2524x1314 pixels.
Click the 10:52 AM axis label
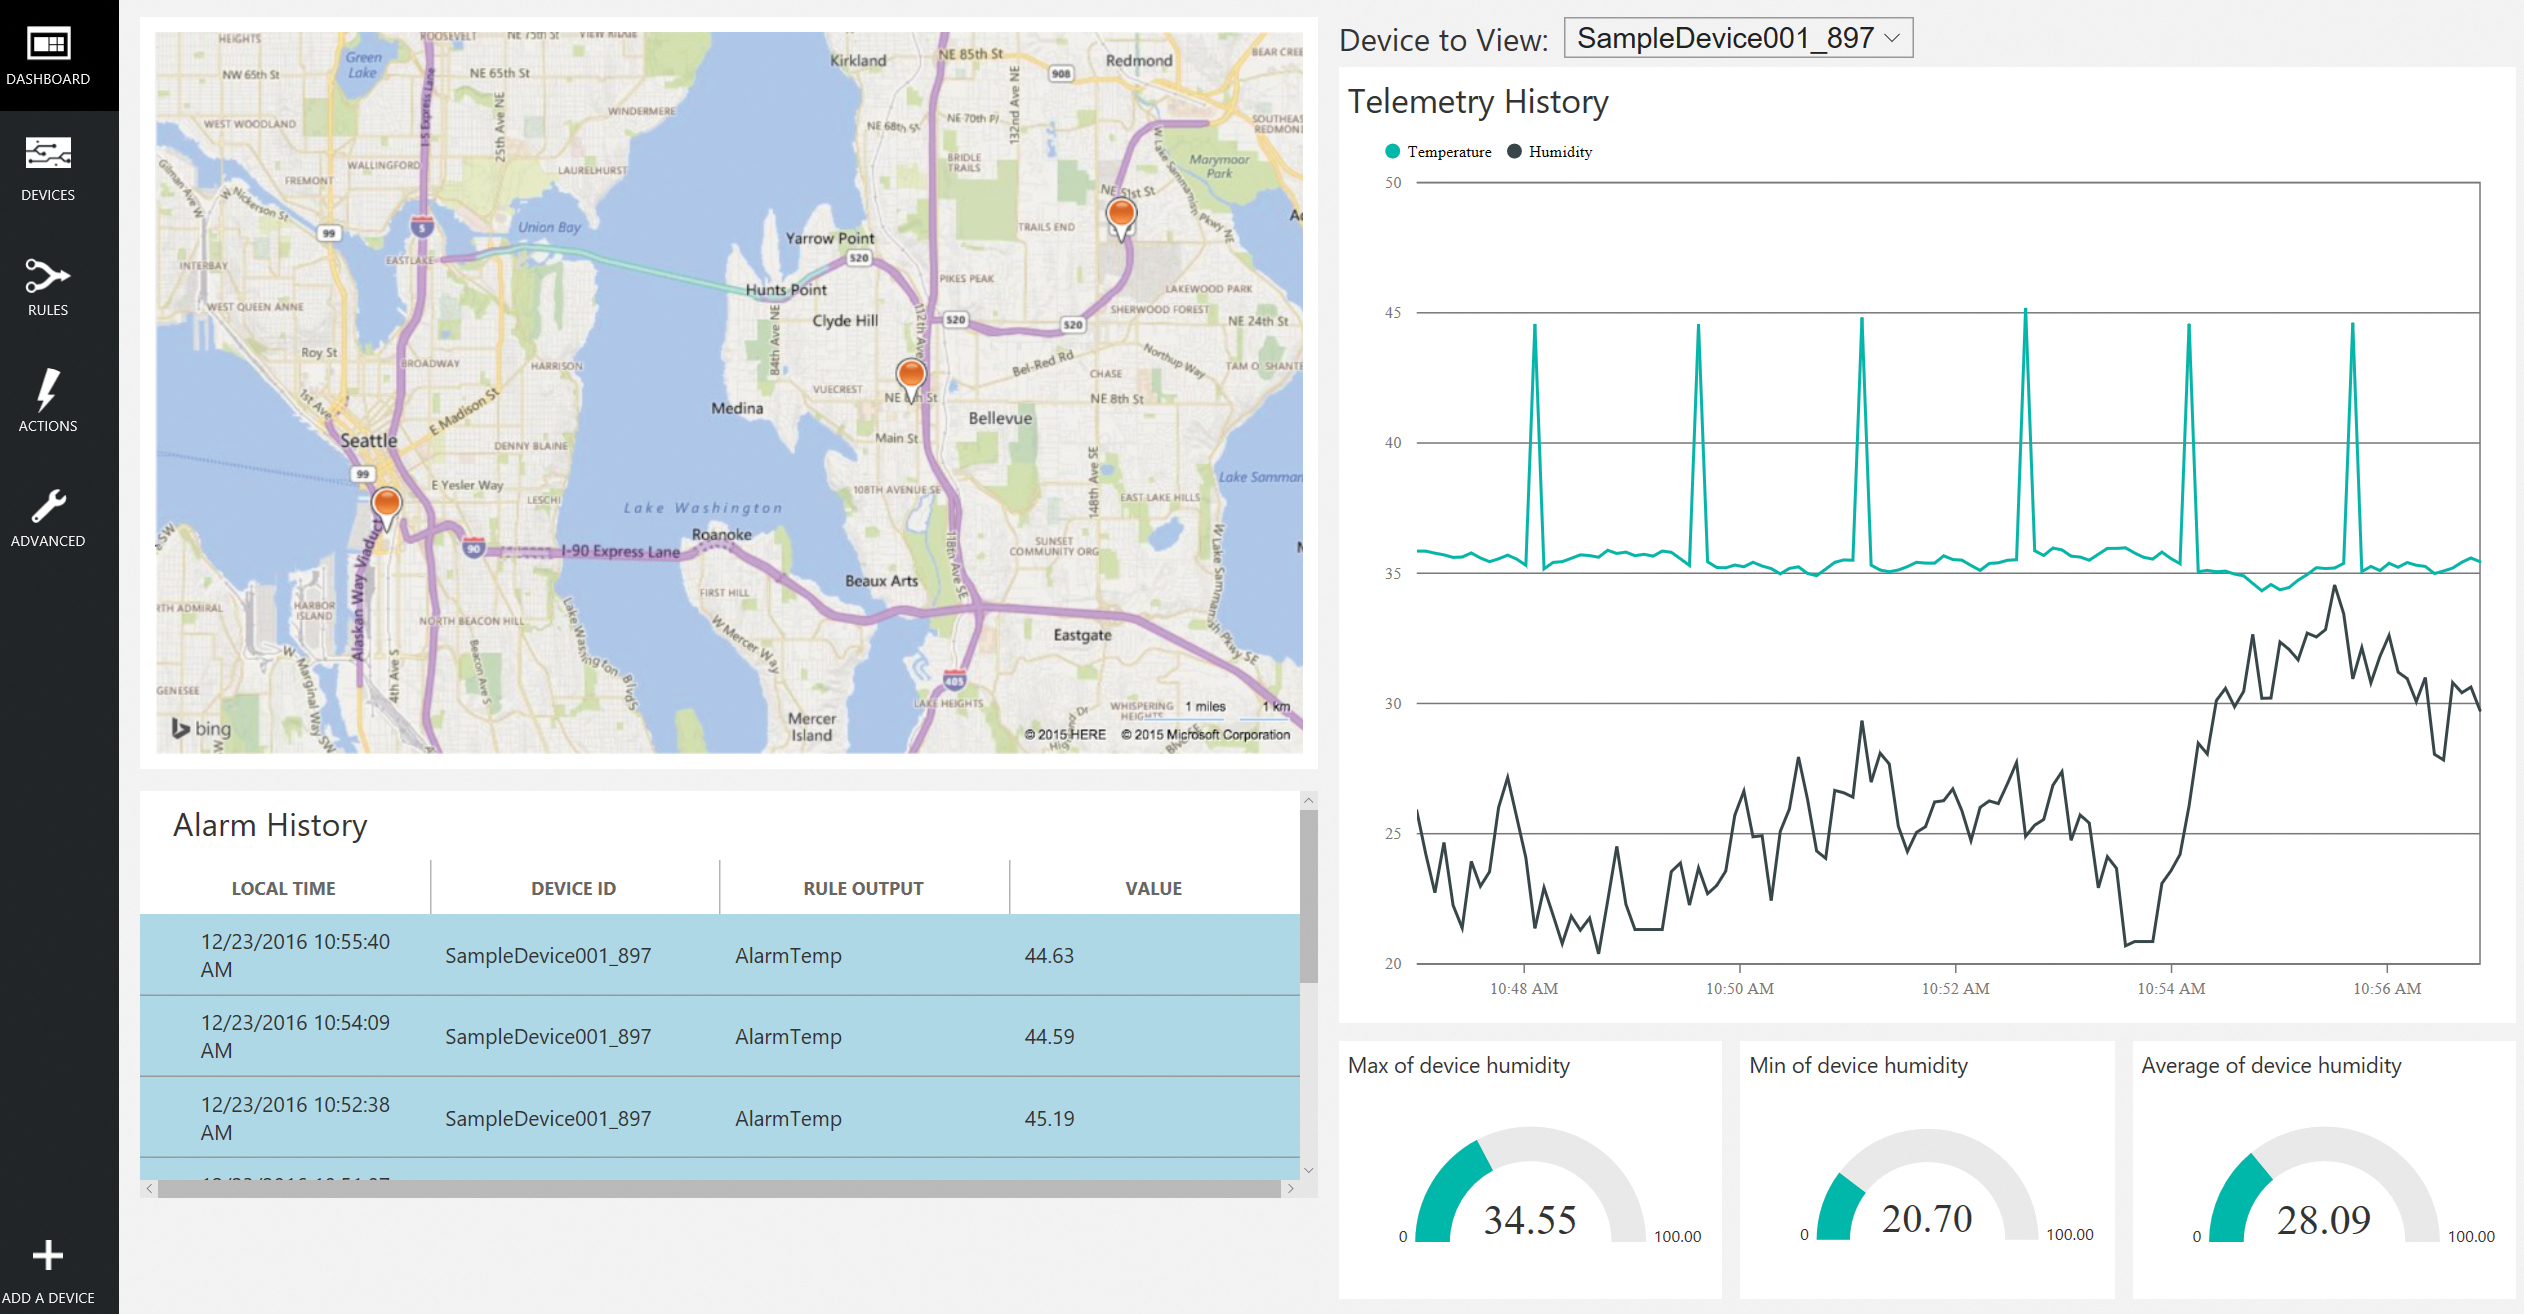click(x=1955, y=988)
